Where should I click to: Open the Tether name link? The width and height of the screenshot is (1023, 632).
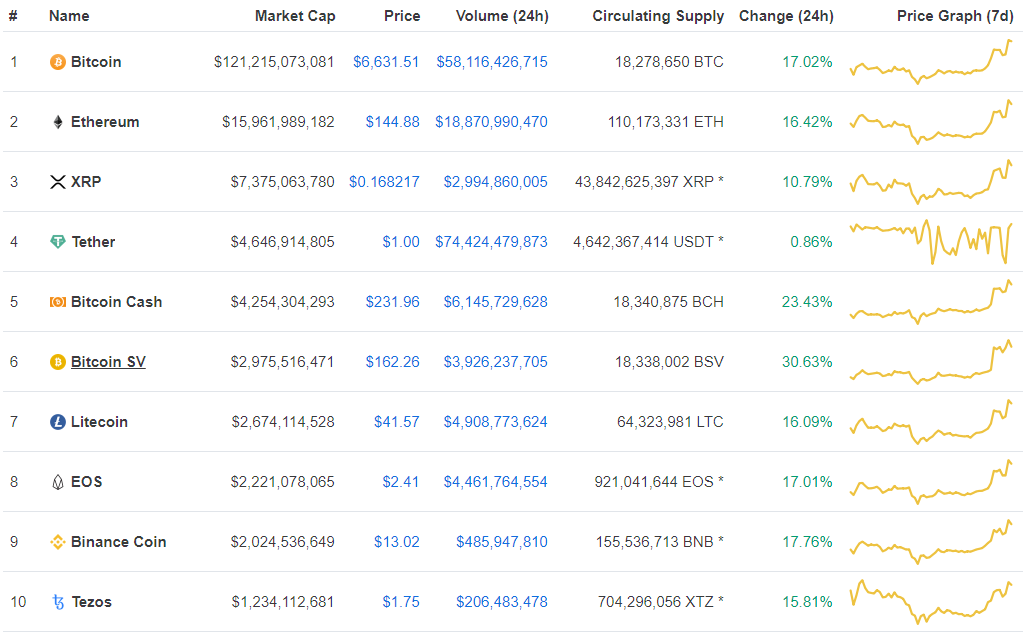pyautogui.click(x=93, y=242)
